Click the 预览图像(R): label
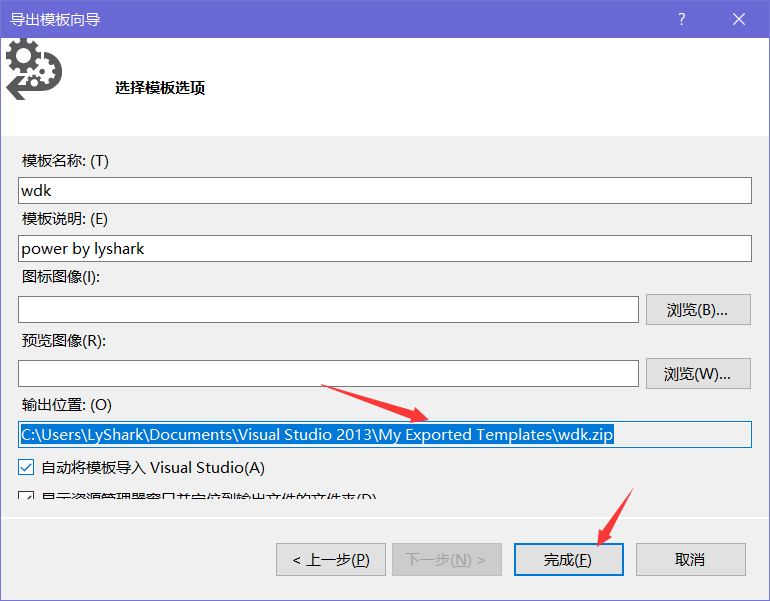Screen dimensions: 770x601 click(x=64, y=340)
